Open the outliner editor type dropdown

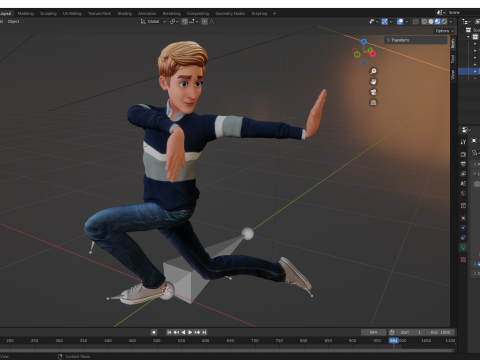467,21
